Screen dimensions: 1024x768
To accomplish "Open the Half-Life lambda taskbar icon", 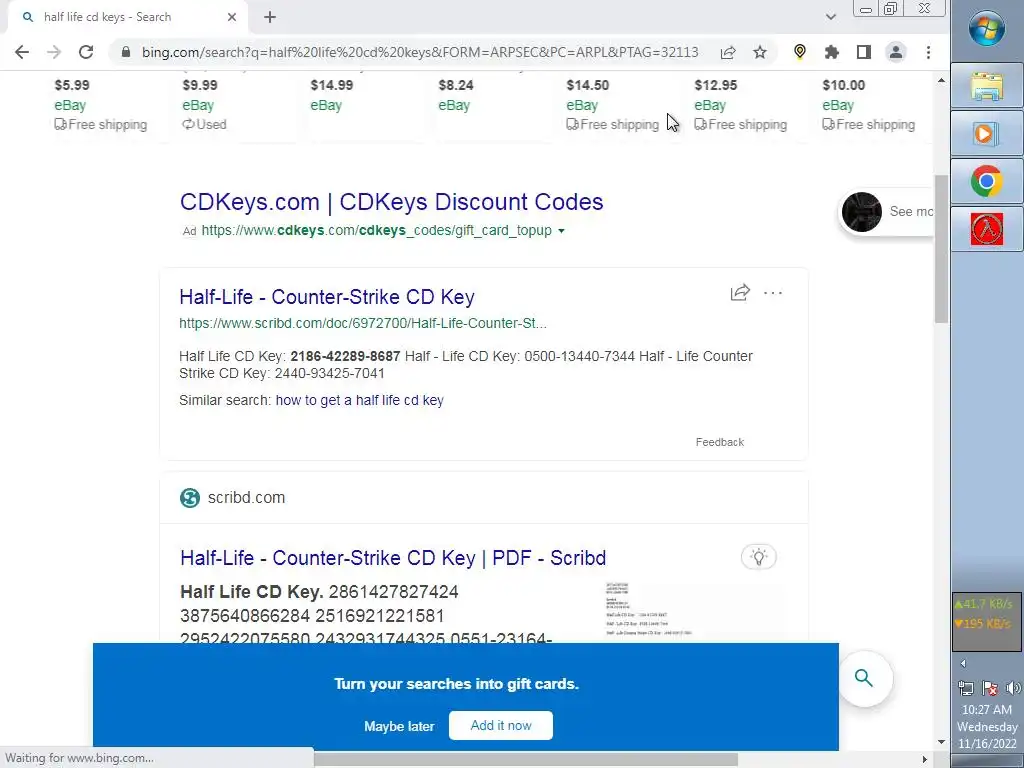I will (x=987, y=229).
